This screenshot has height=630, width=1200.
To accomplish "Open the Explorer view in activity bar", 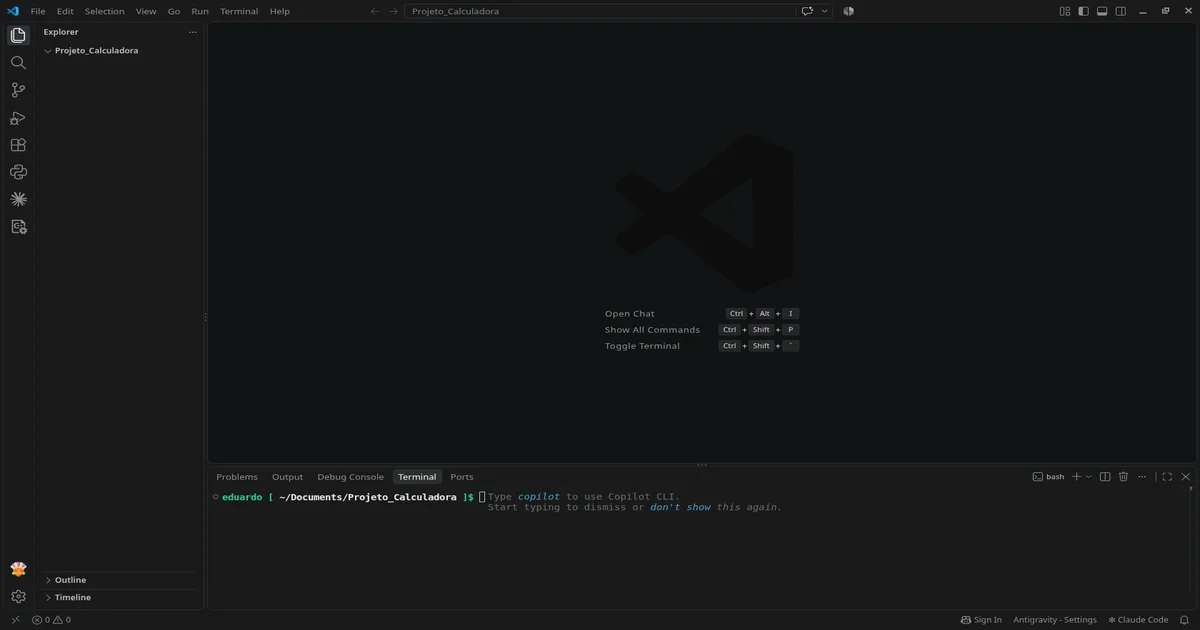I will [18, 35].
